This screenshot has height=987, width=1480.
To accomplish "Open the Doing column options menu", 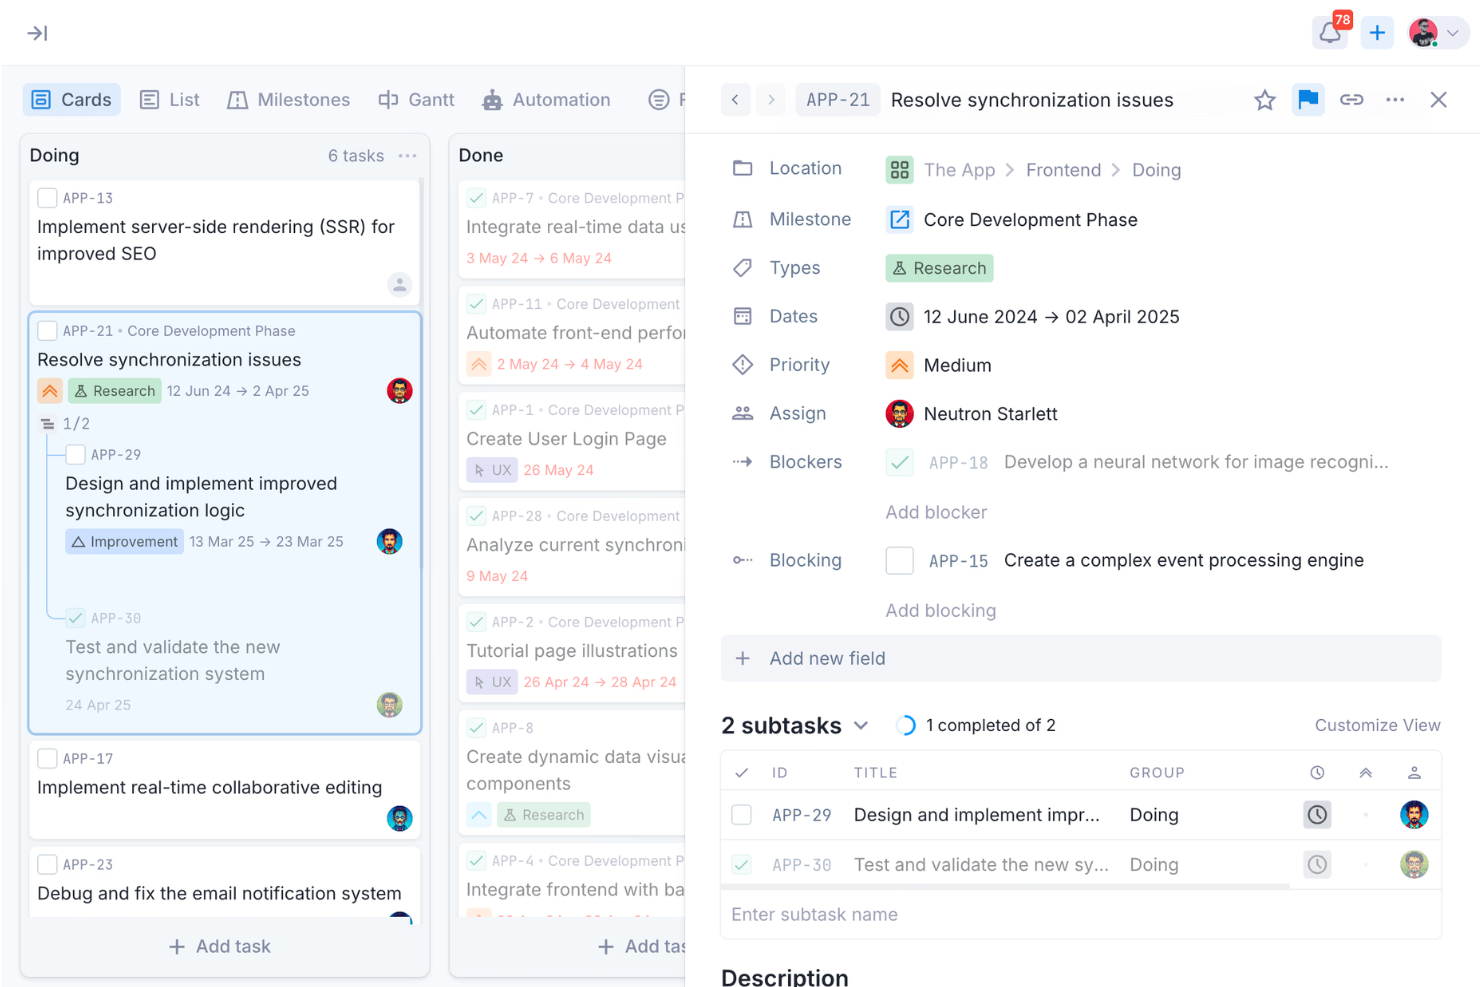I will (x=407, y=155).
